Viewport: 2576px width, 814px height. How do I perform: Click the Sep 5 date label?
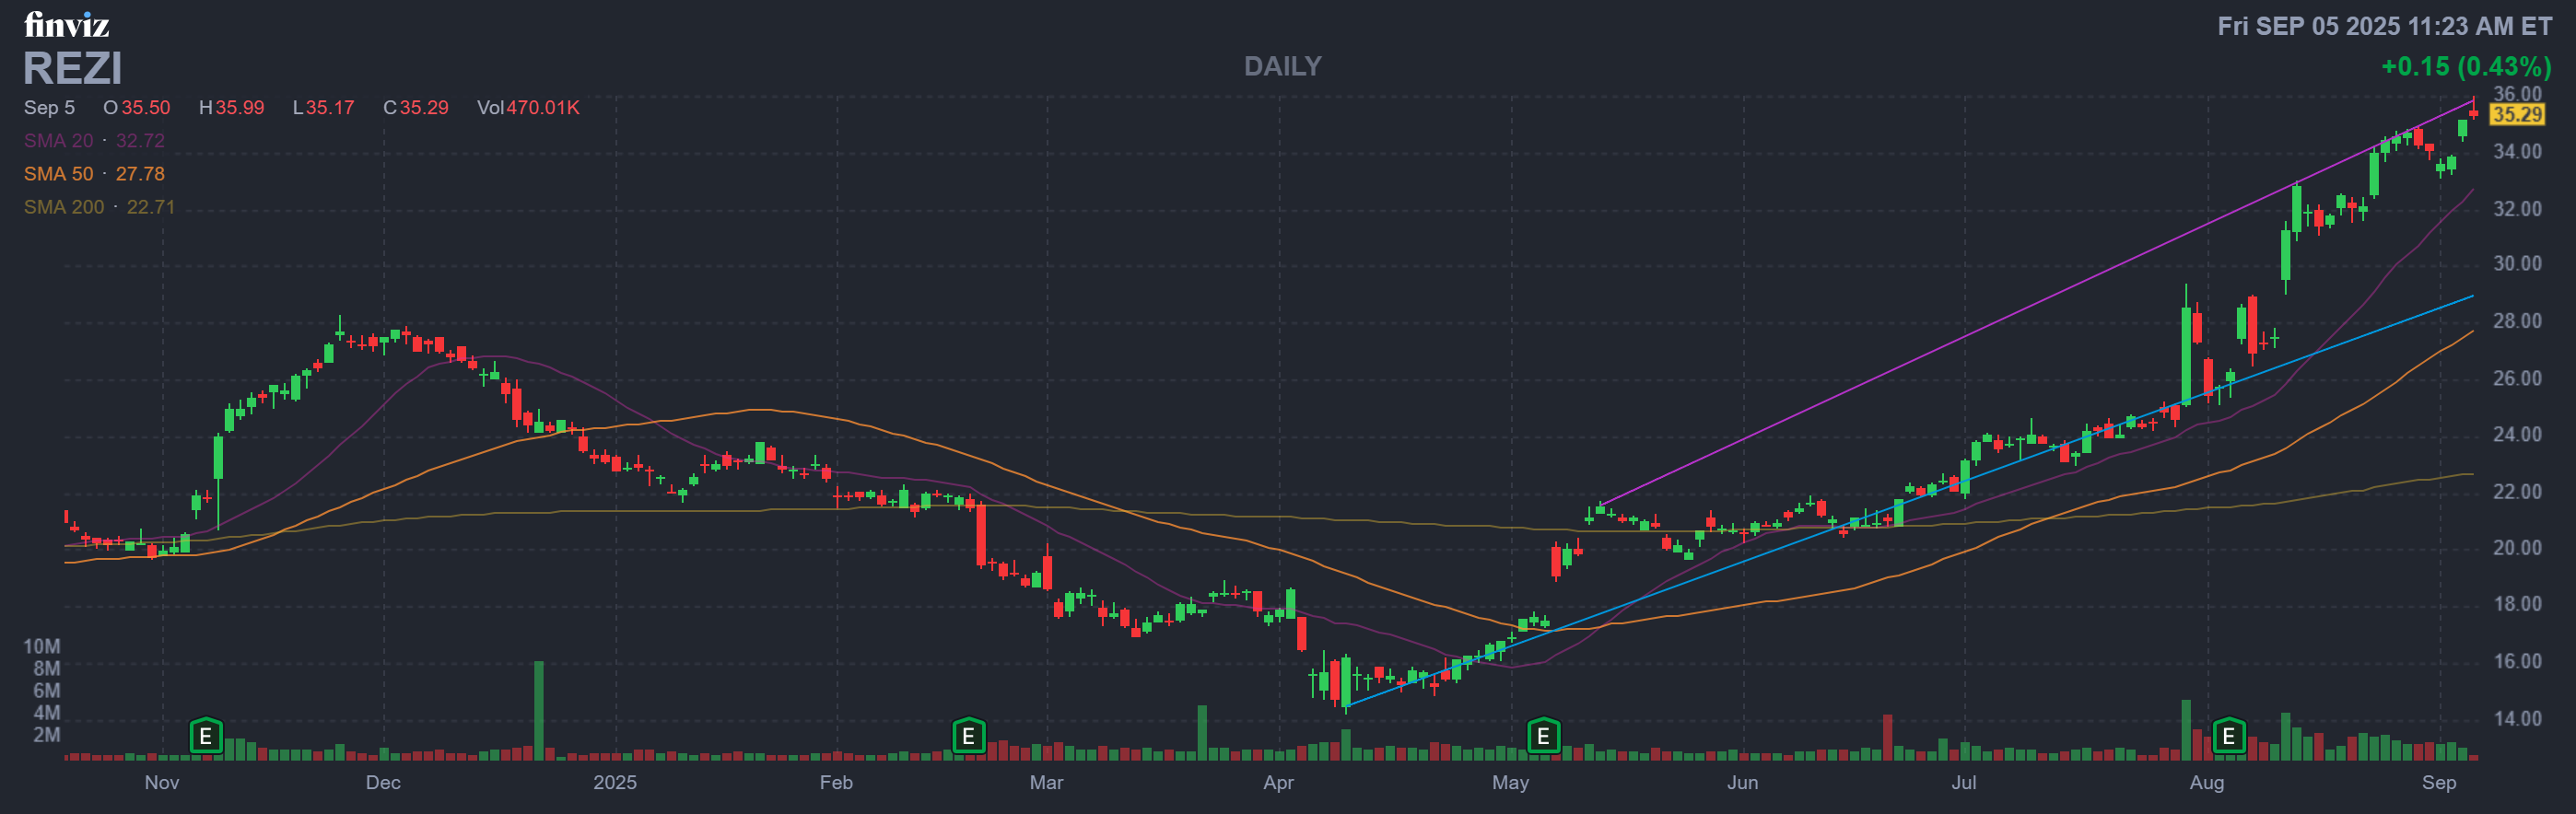(49, 107)
